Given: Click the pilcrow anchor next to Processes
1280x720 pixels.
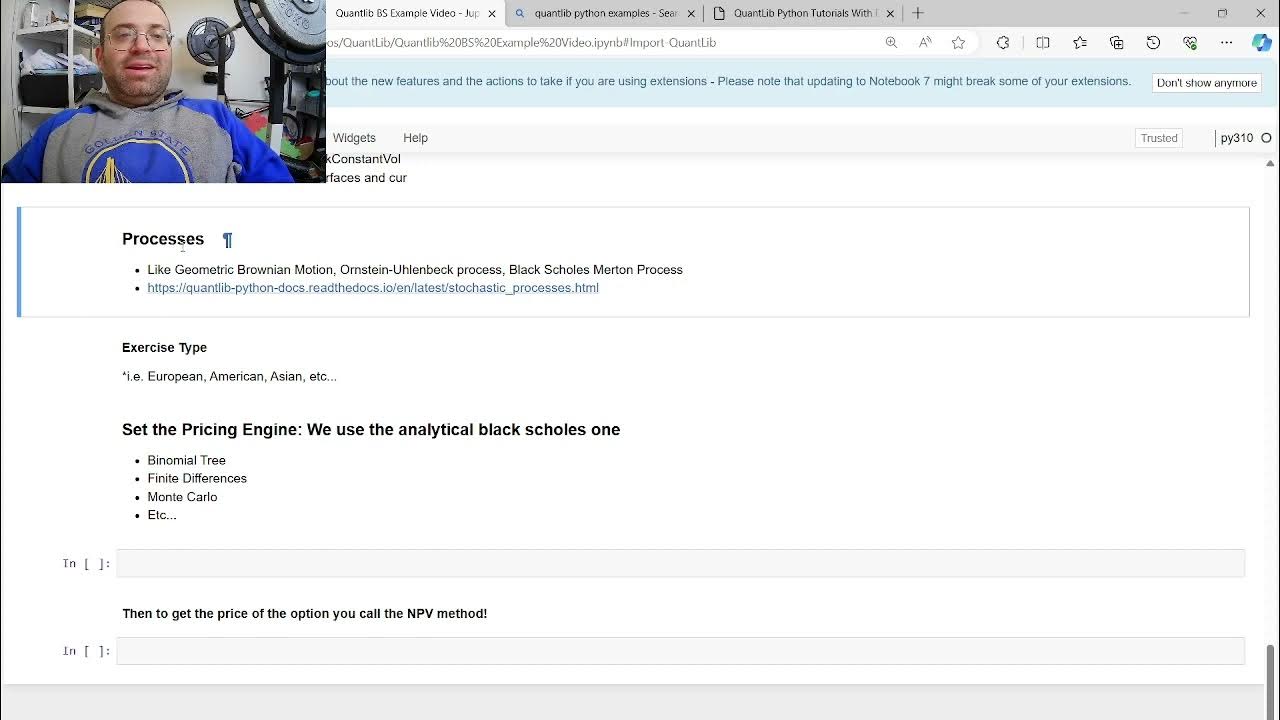Looking at the screenshot, I should pos(227,240).
